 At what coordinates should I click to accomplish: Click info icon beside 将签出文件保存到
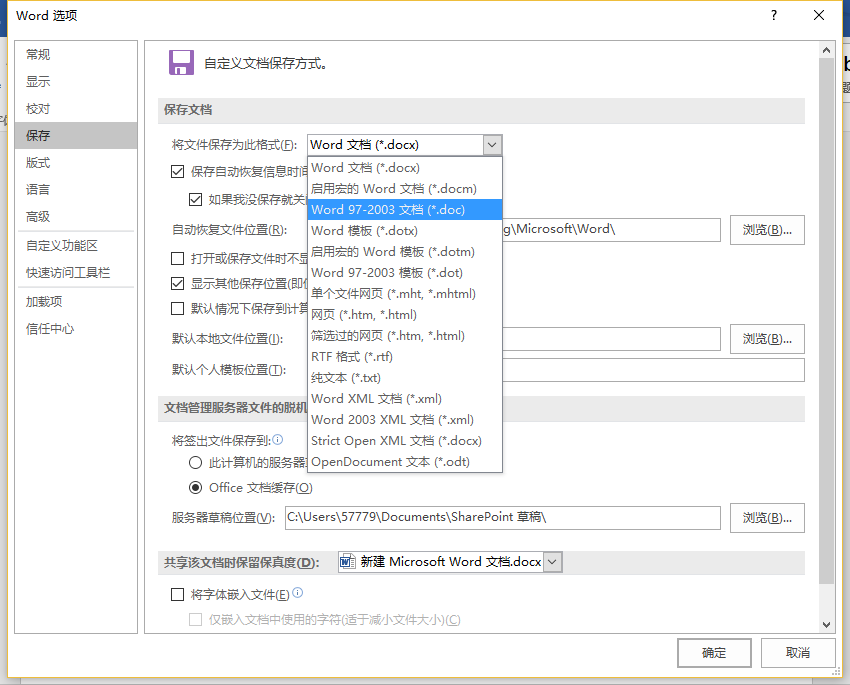pyautogui.click(x=278, y=440)
